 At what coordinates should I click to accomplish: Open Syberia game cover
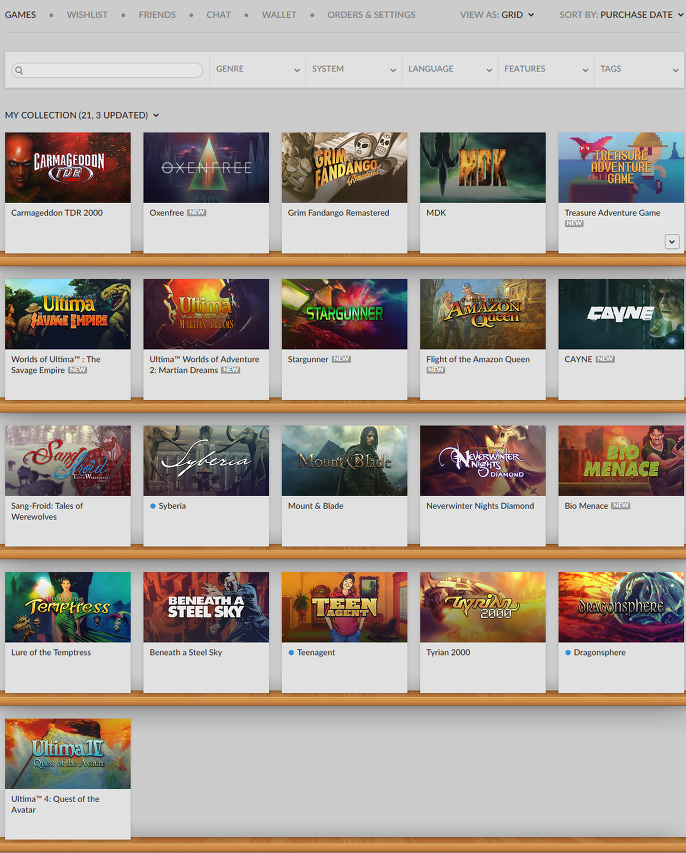[206, 461]
